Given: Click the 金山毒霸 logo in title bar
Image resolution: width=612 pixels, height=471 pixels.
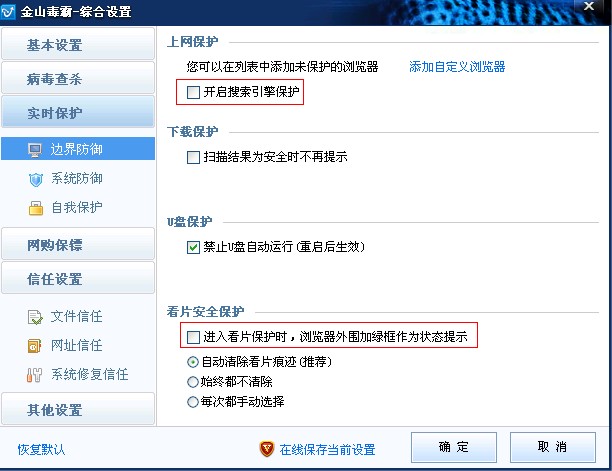Looking at the screenshot, I should [8, 11].
